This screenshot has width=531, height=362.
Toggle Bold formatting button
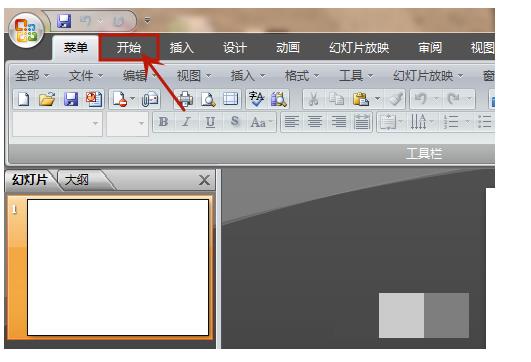click(164, 122)
